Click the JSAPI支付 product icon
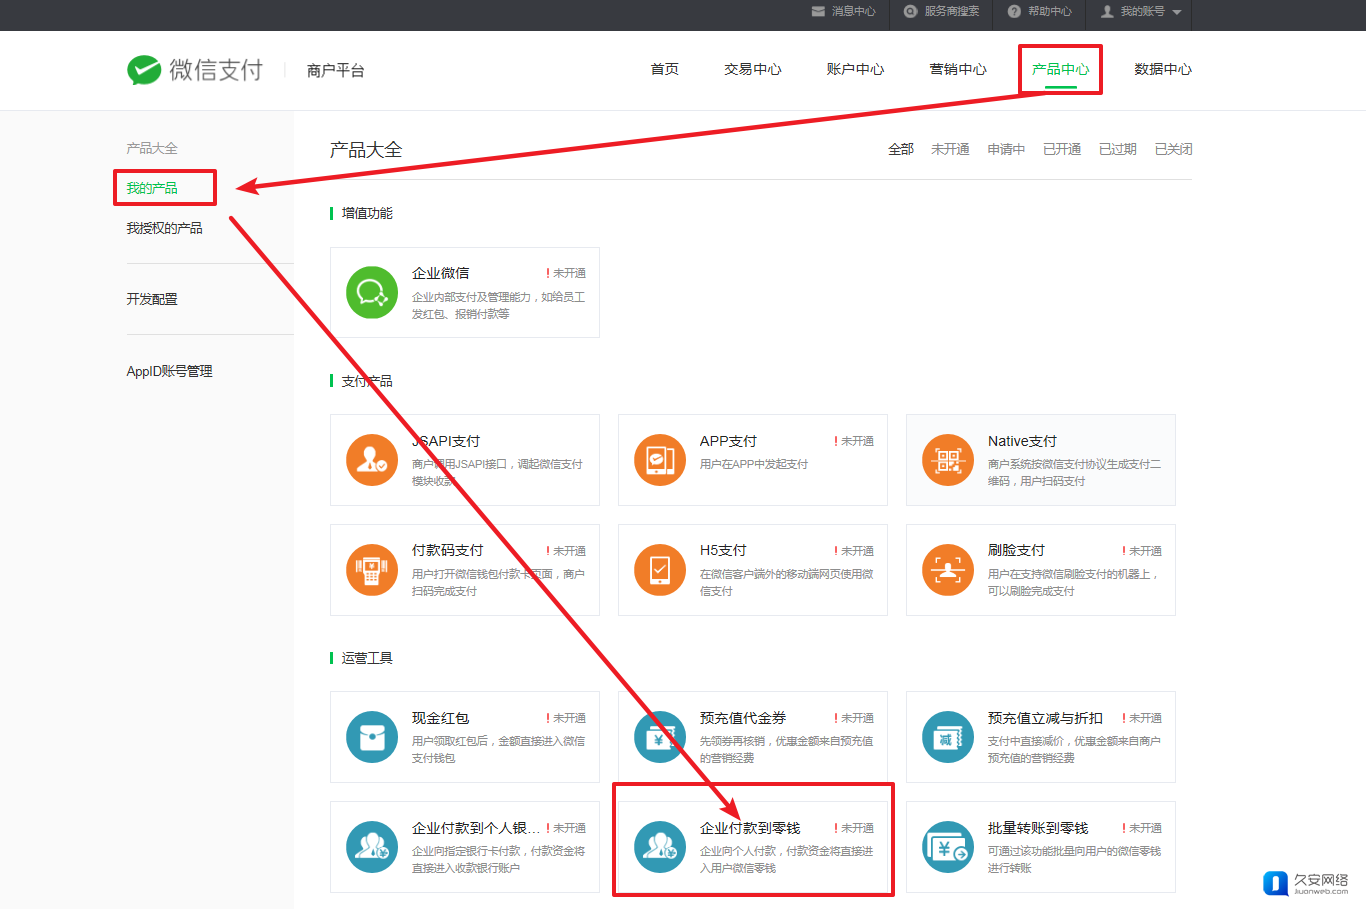1366x909 pixels. [372, 460]
